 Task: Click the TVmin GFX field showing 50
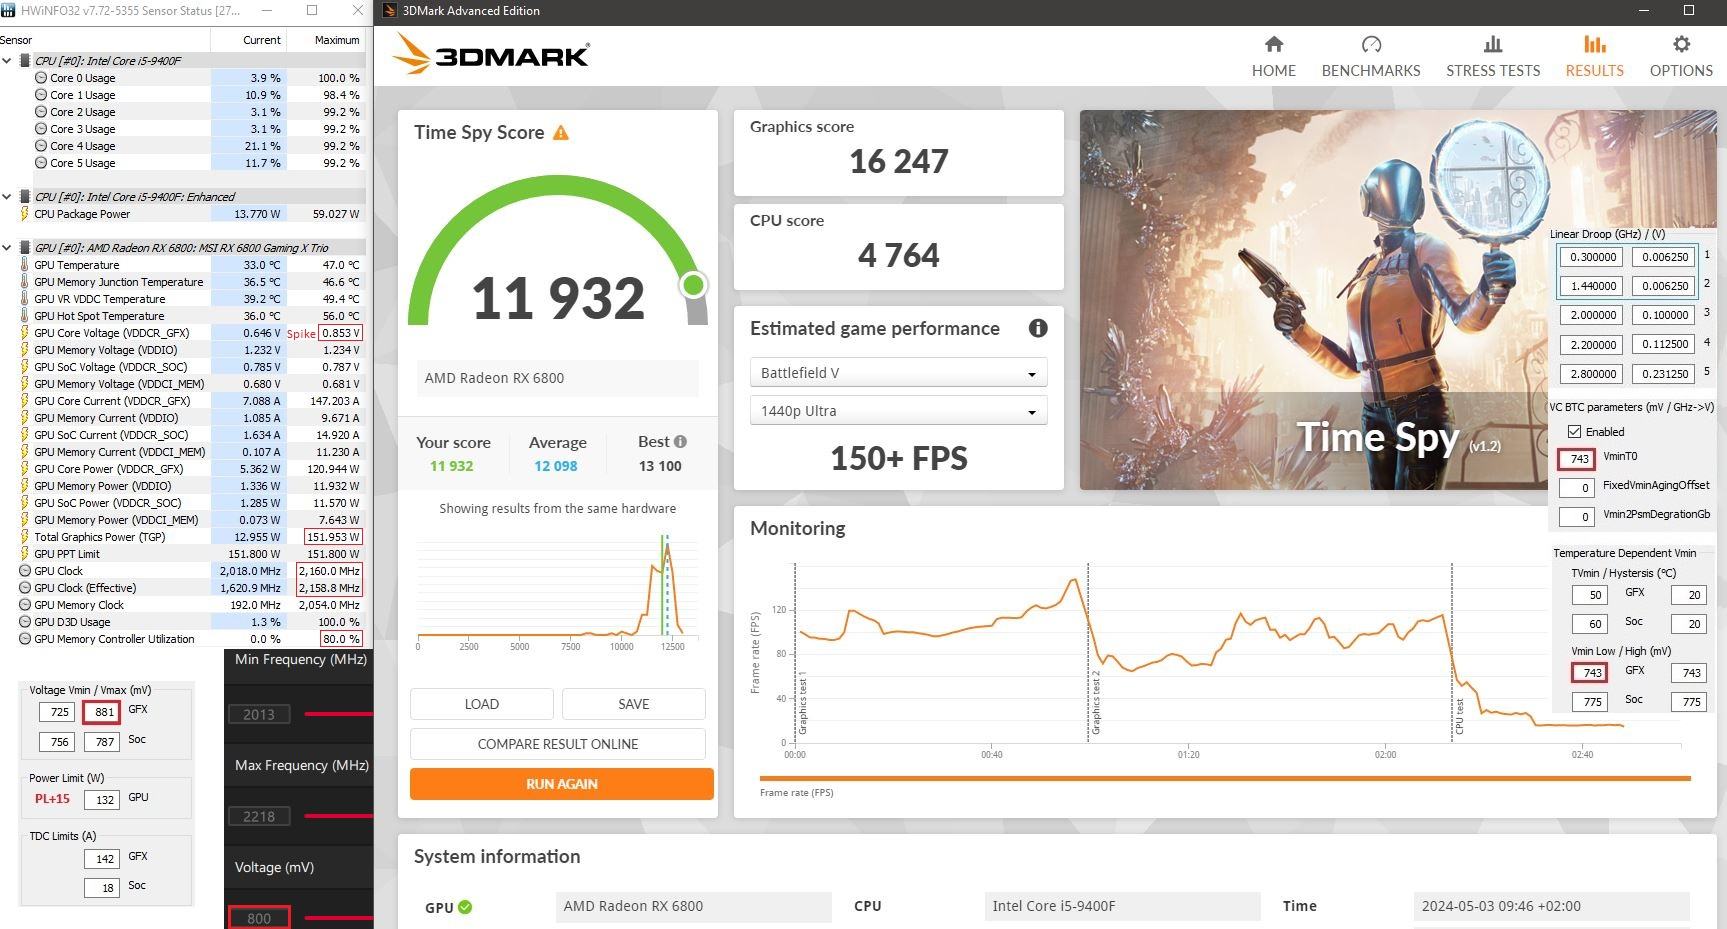pos(1589,595)
